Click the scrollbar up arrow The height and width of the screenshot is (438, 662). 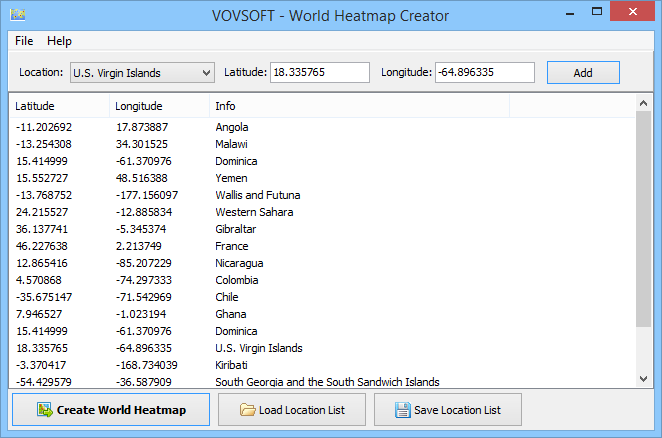643,103
